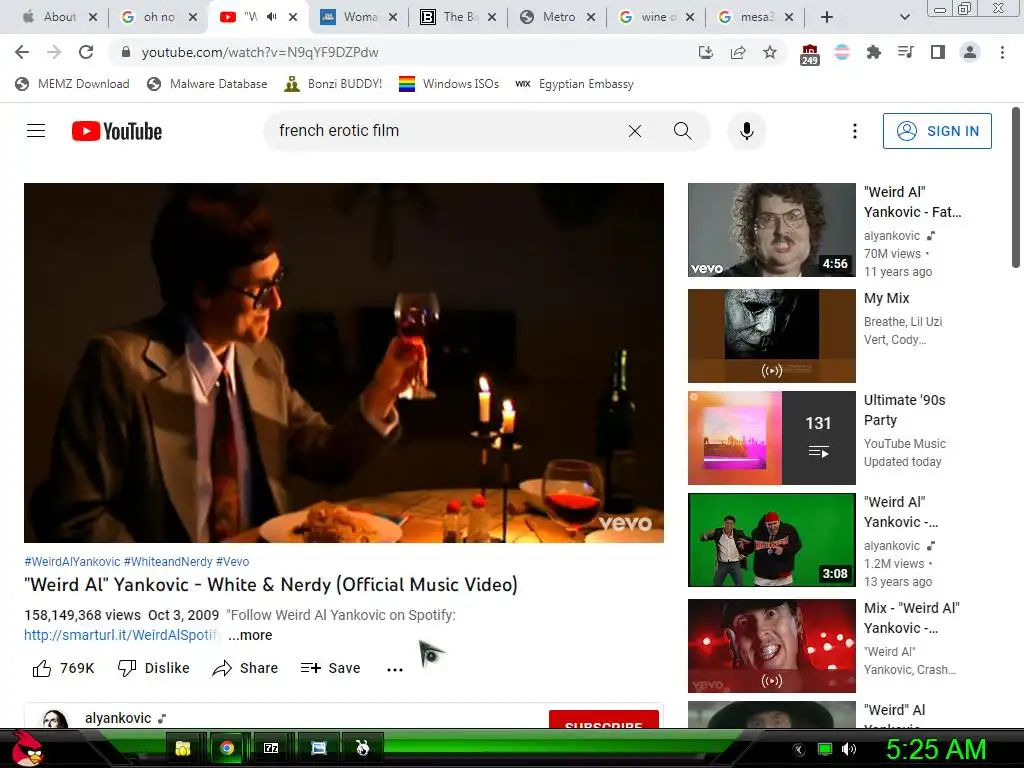Open the Egyptian Embassy bookmark

(x=574, y=84)
